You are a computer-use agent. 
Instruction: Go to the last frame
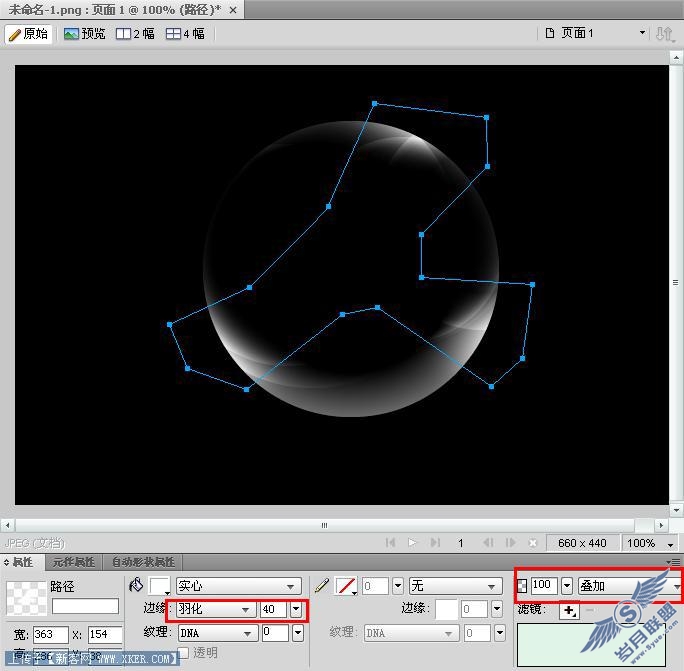(435, 543)
